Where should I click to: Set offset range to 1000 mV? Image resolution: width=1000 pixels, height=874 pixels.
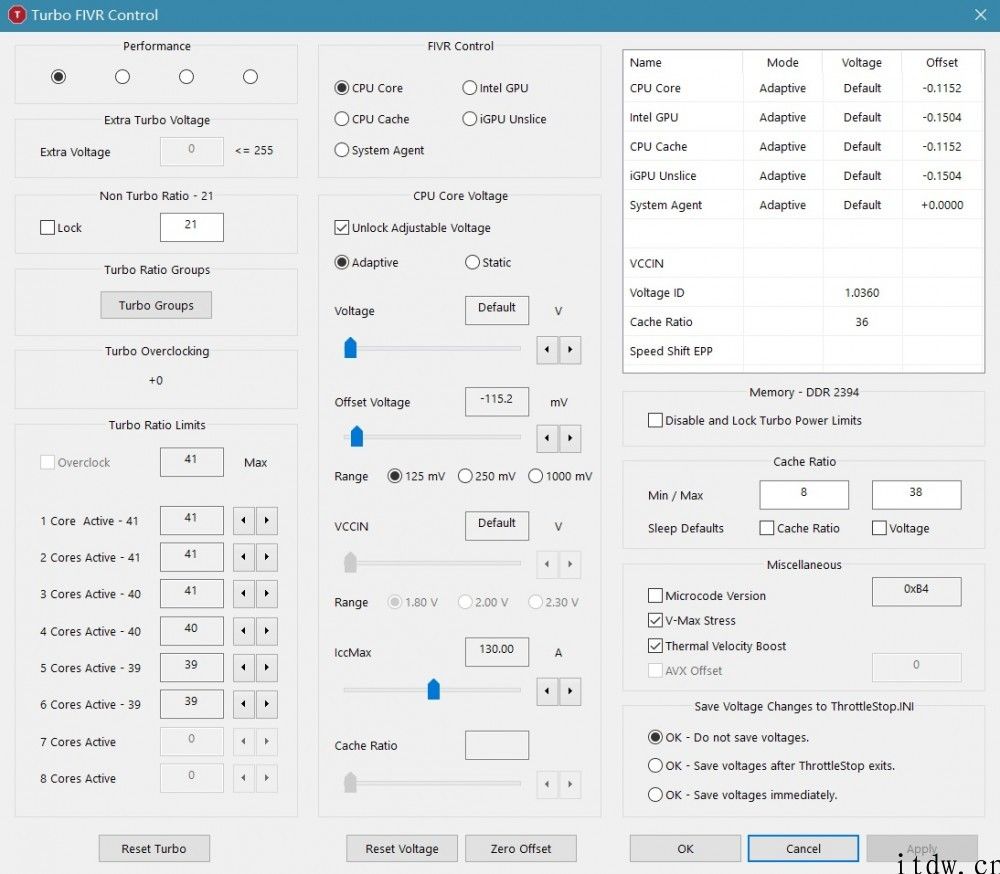pos(561,476)
